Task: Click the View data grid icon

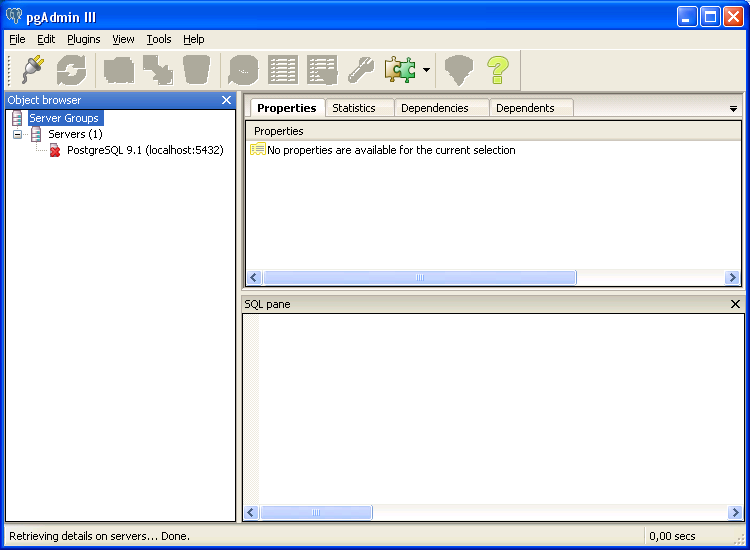Action: 283,70
